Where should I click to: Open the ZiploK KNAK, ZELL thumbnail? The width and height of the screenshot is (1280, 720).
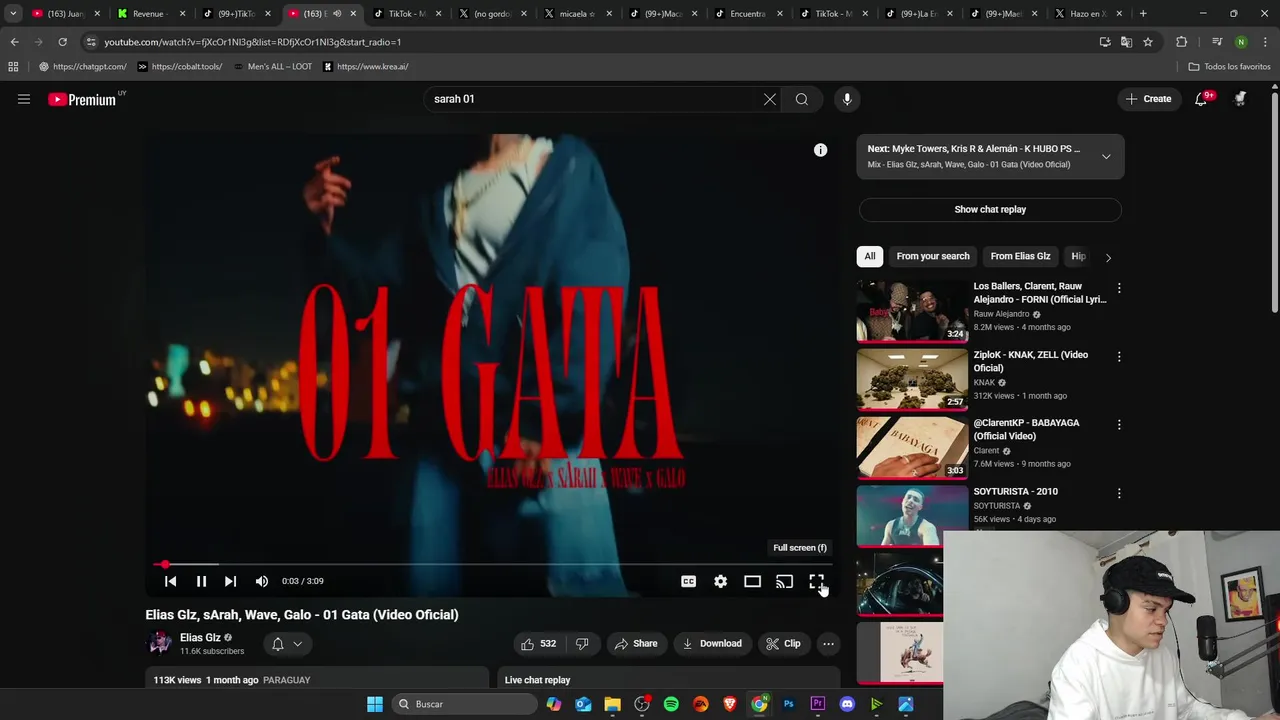912,379
